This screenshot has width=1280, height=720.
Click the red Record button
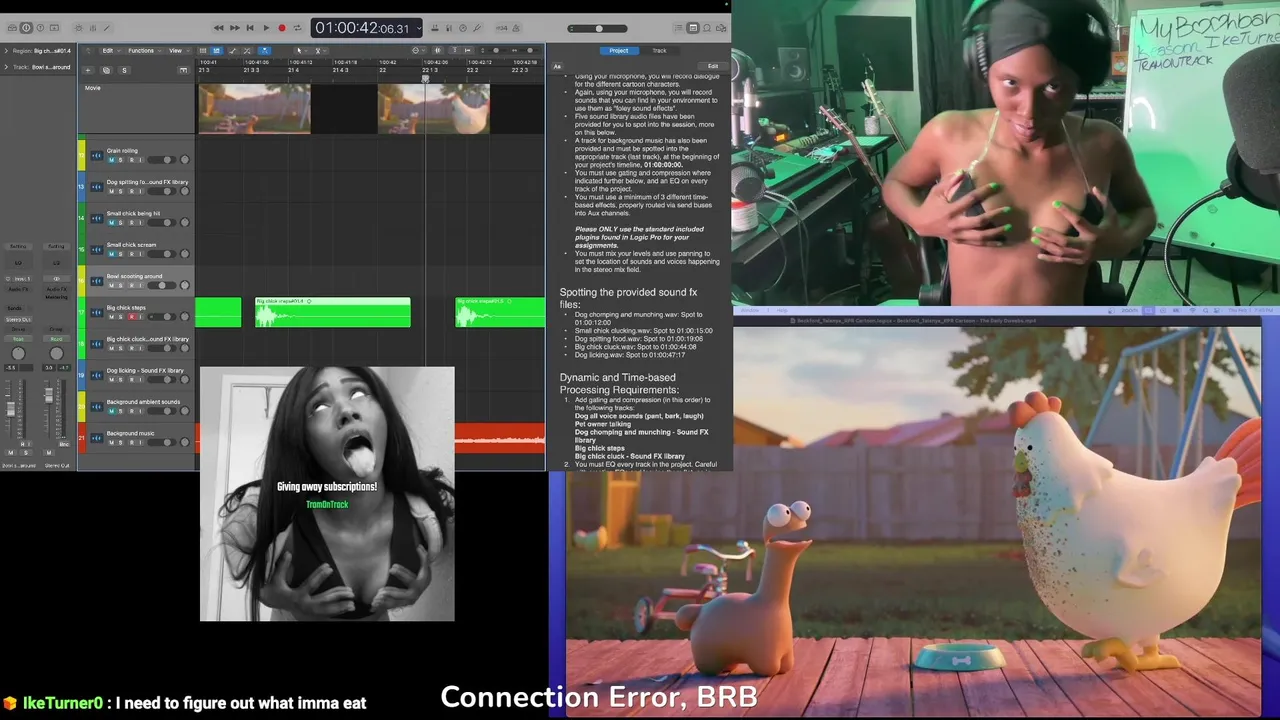click(x=282, y=28)
